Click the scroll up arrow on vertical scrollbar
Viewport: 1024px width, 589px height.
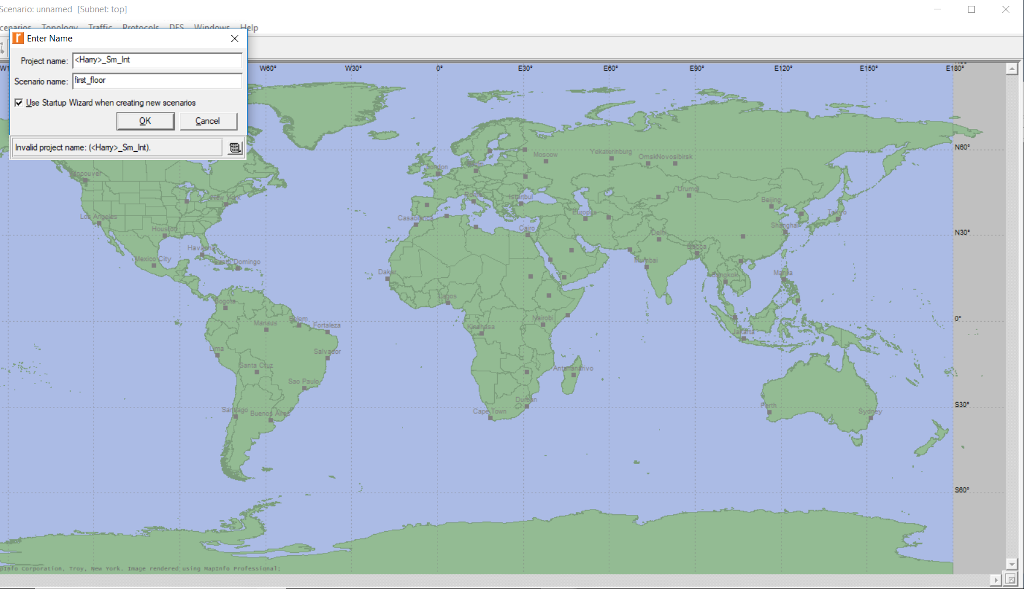(x=1013, y=69)
